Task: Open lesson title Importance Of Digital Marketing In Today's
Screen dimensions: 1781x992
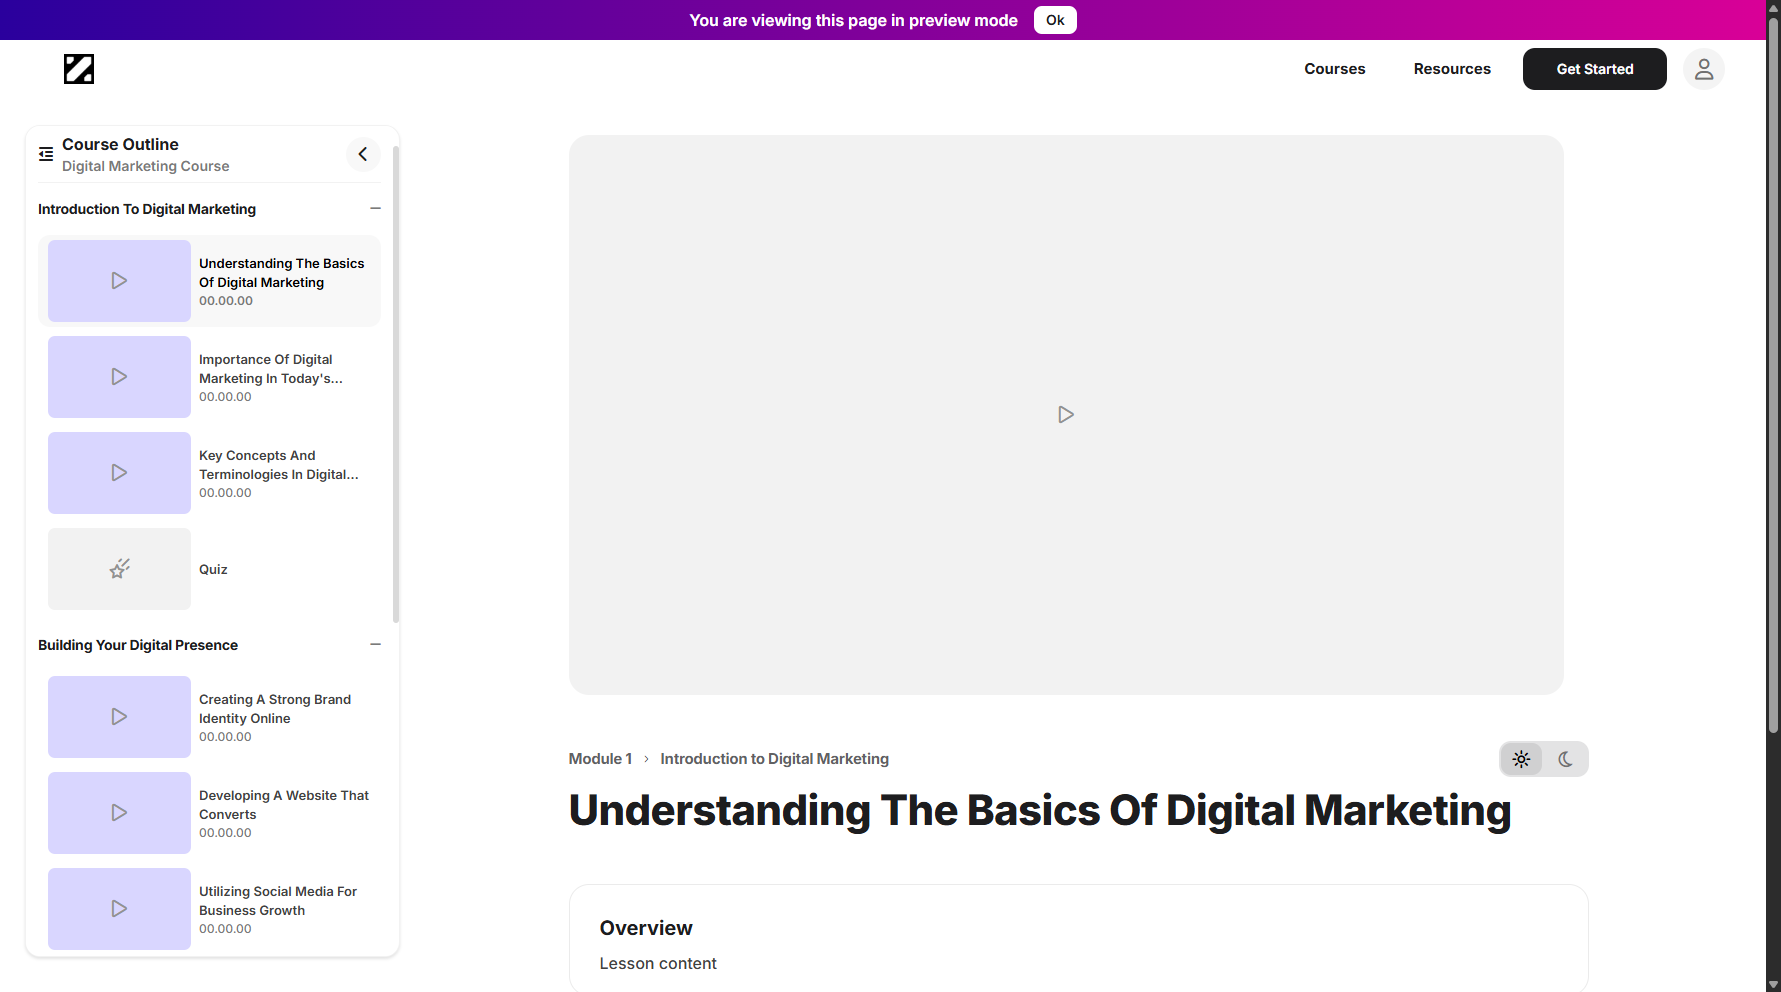Action: pos(271,369)
